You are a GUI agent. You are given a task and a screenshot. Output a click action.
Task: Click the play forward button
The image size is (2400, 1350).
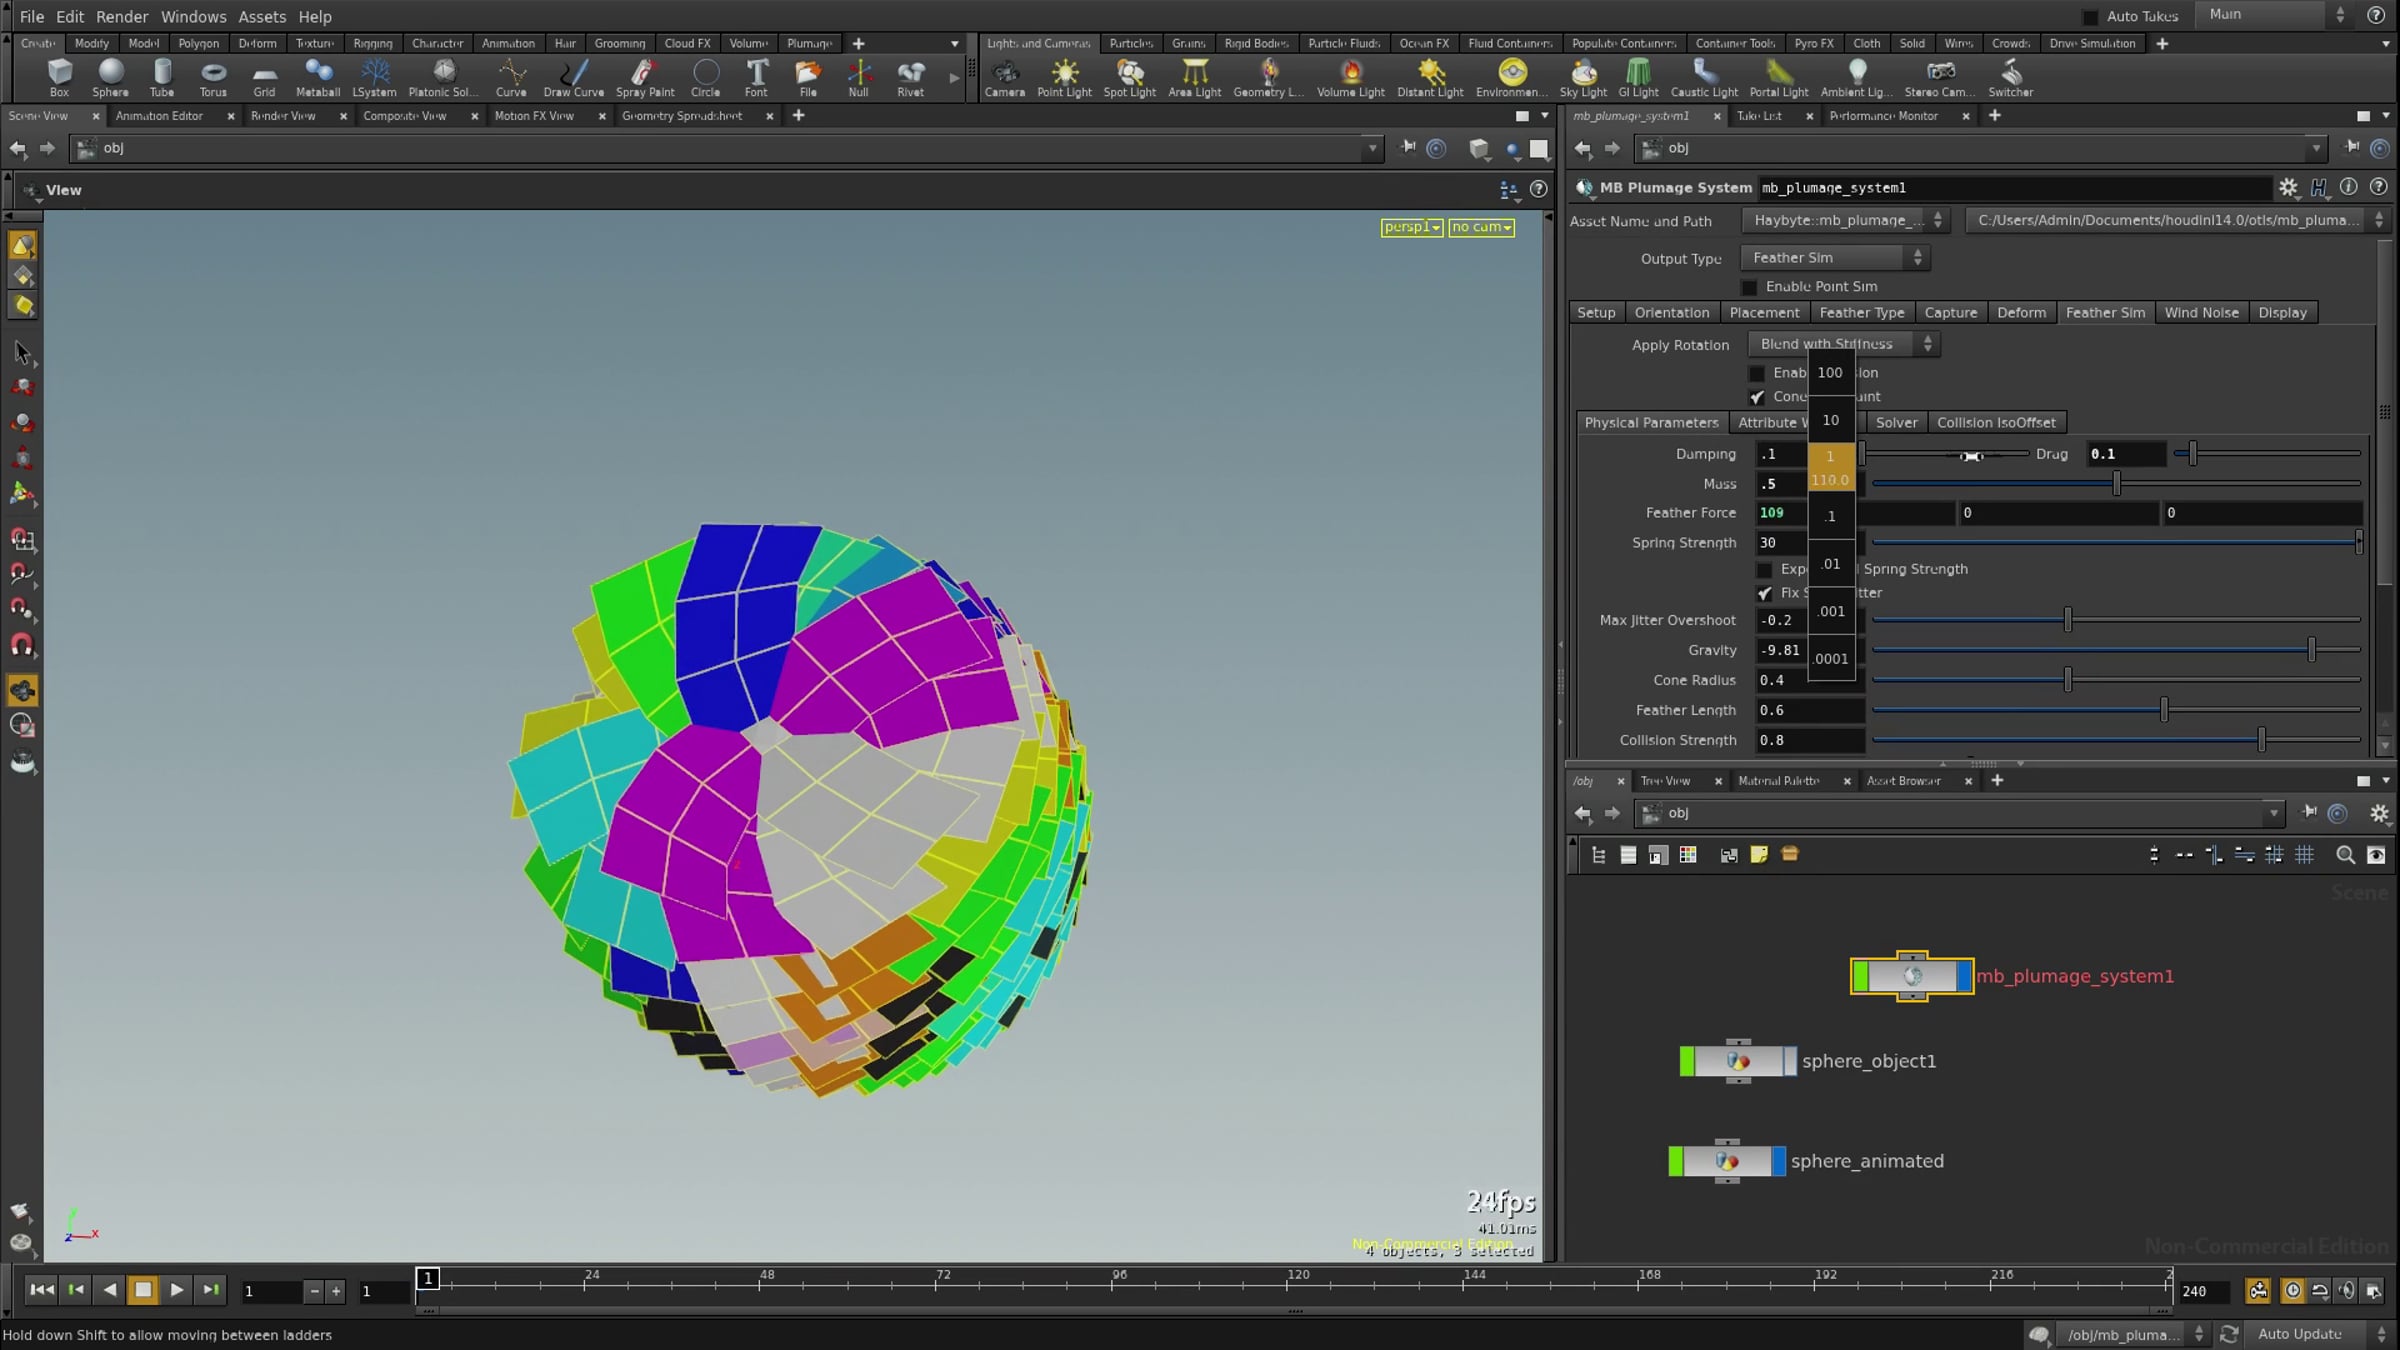tap(176, 1290)
